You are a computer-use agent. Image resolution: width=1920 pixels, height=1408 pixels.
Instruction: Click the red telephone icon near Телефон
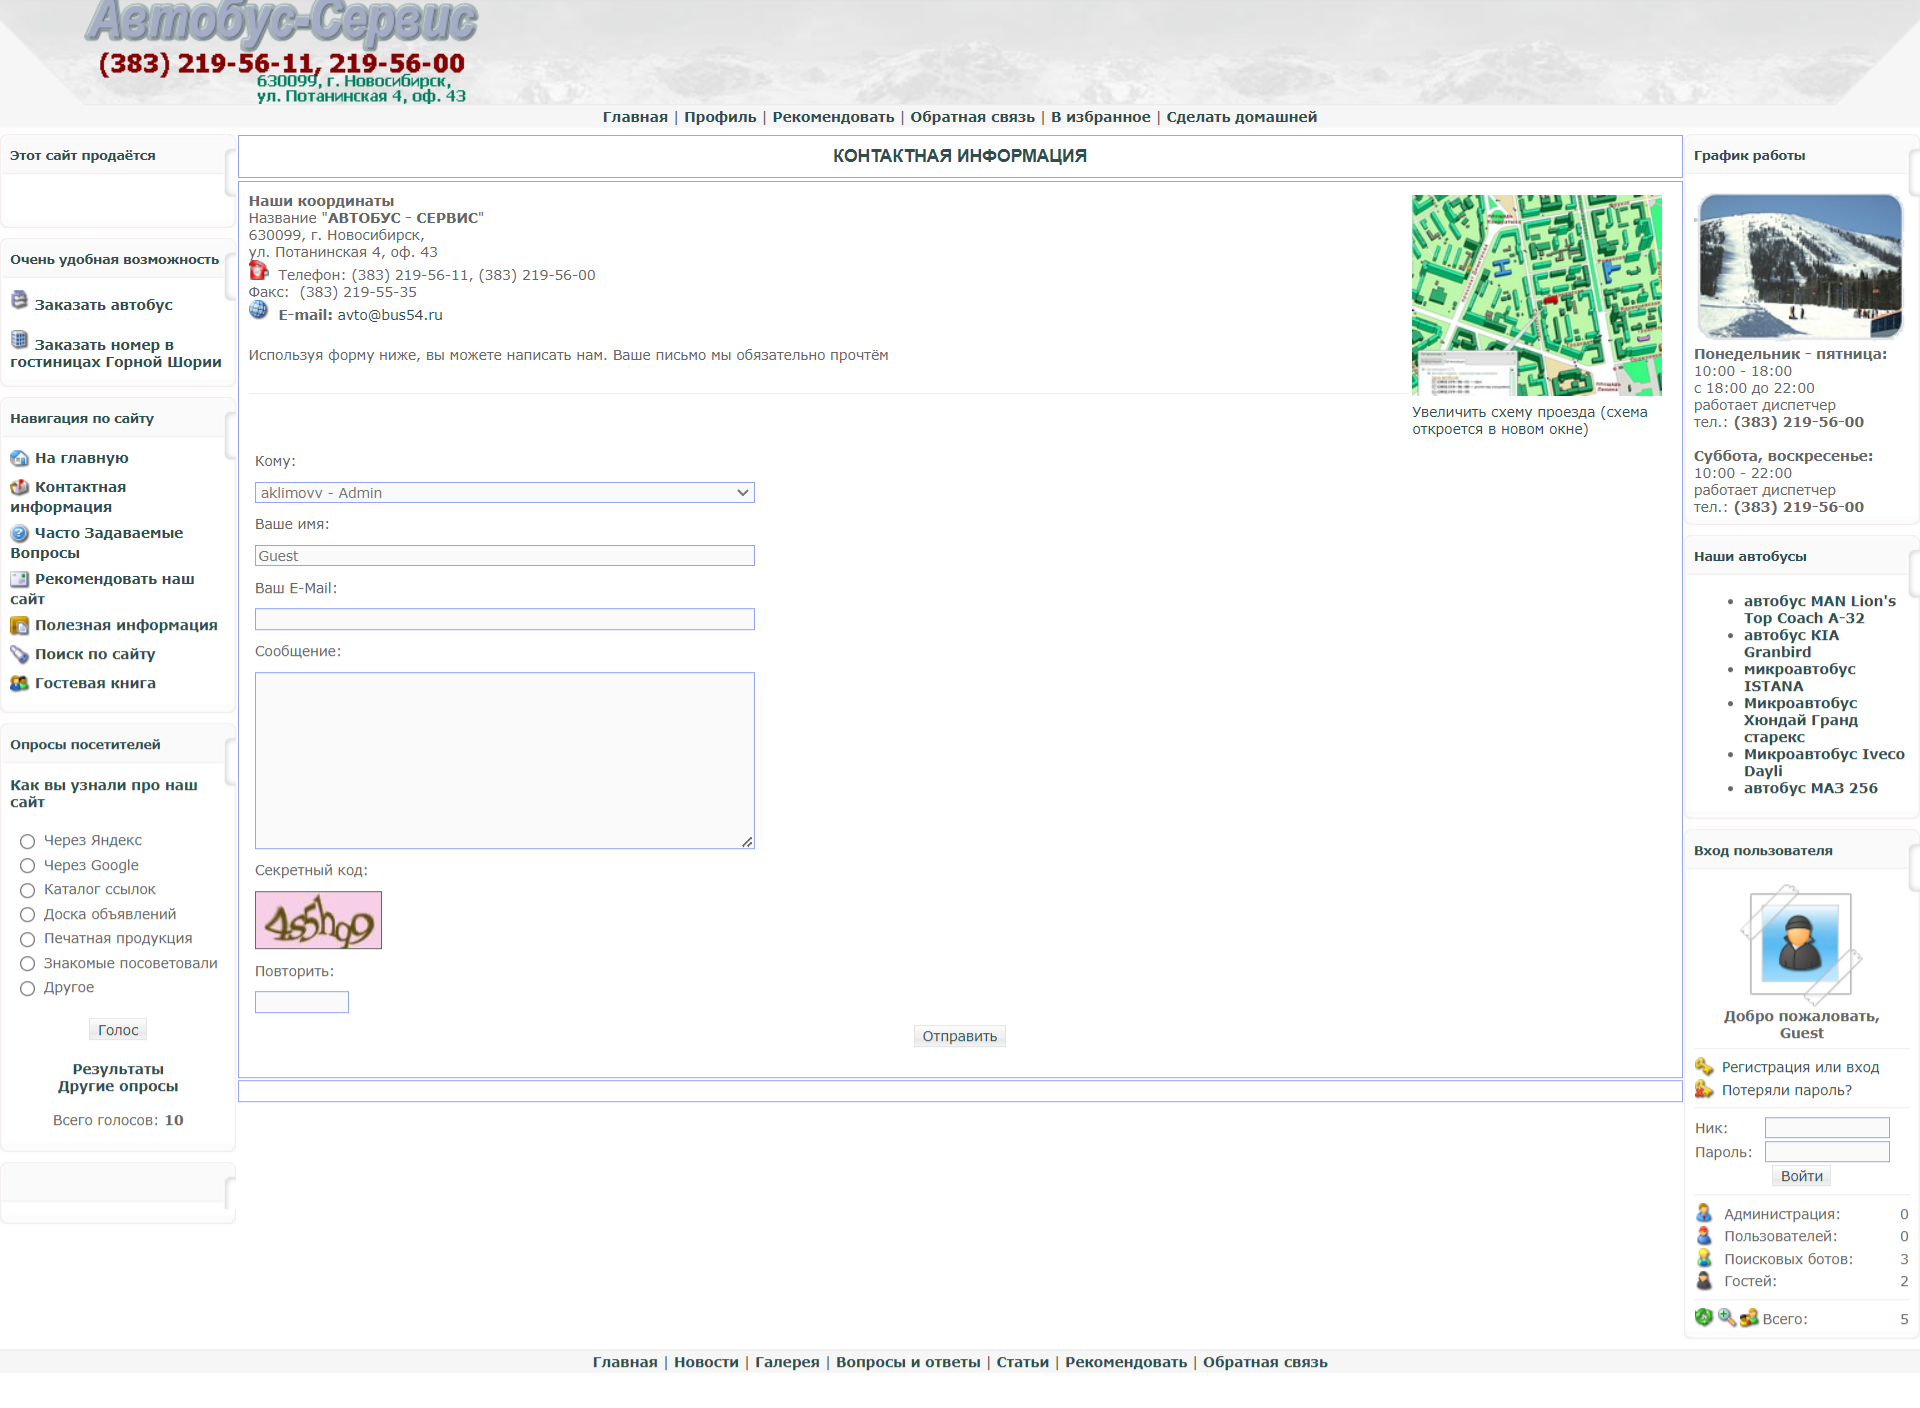(x=259, y=270)
